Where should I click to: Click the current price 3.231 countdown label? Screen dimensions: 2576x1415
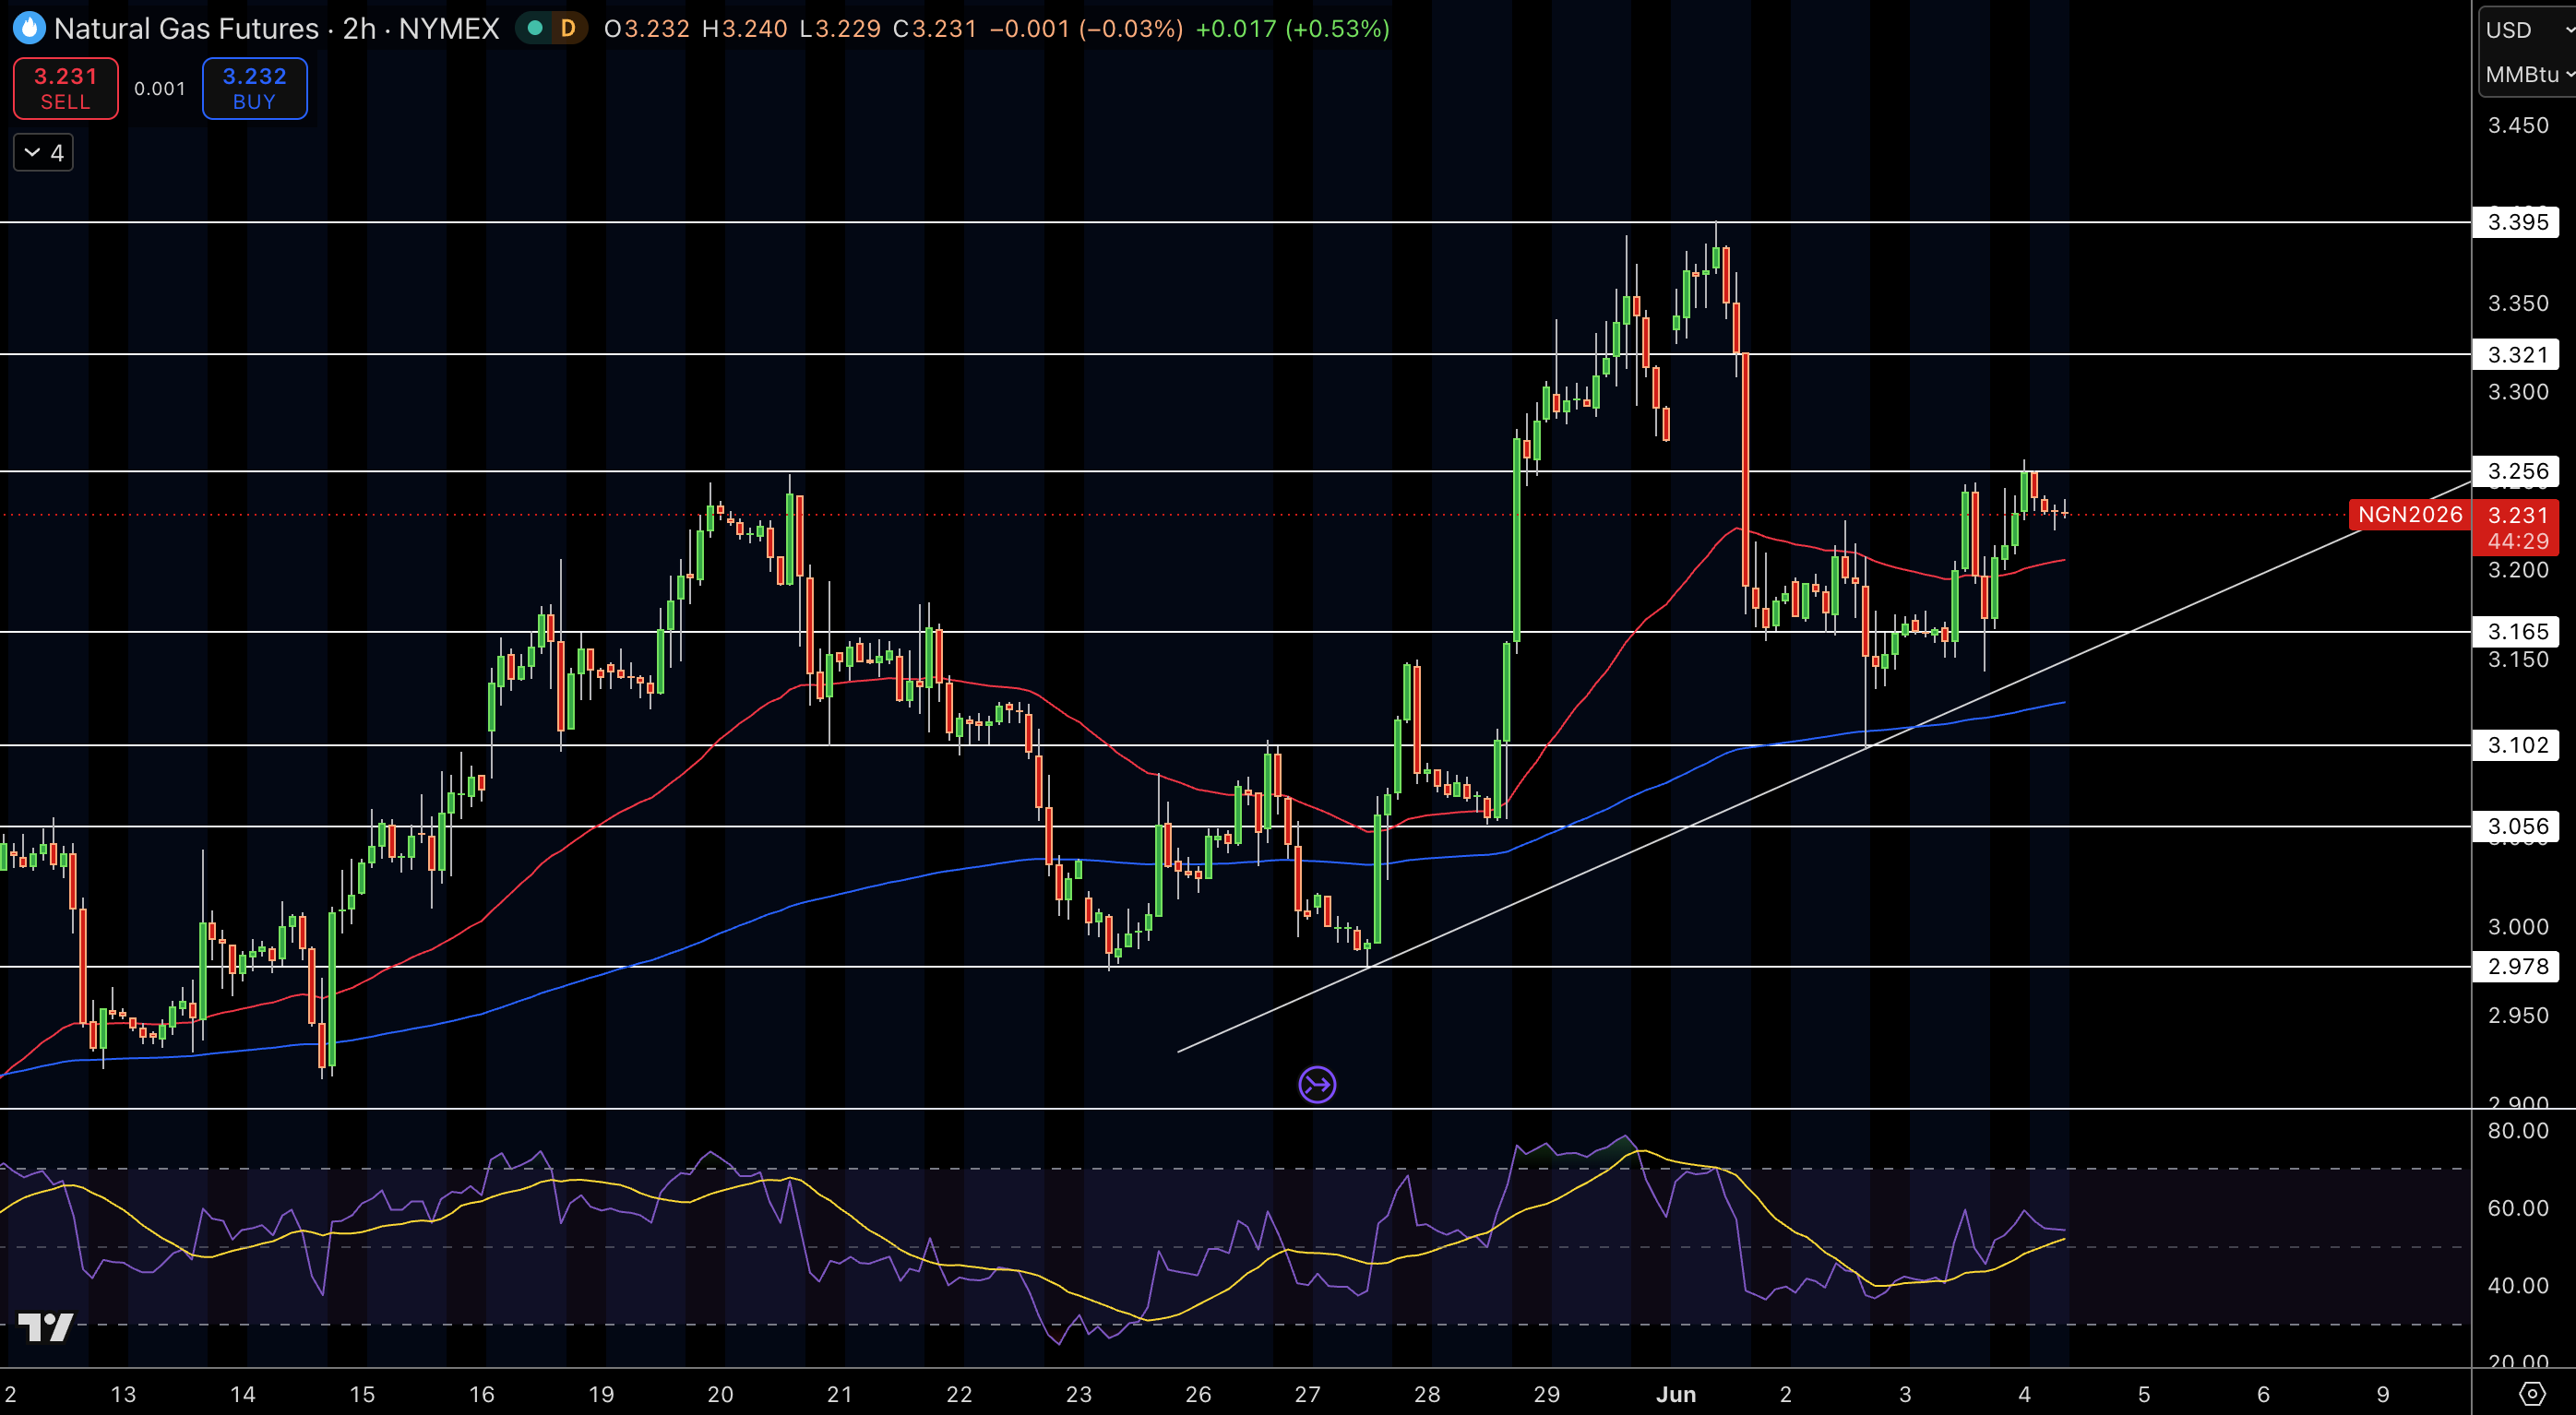2516,528
